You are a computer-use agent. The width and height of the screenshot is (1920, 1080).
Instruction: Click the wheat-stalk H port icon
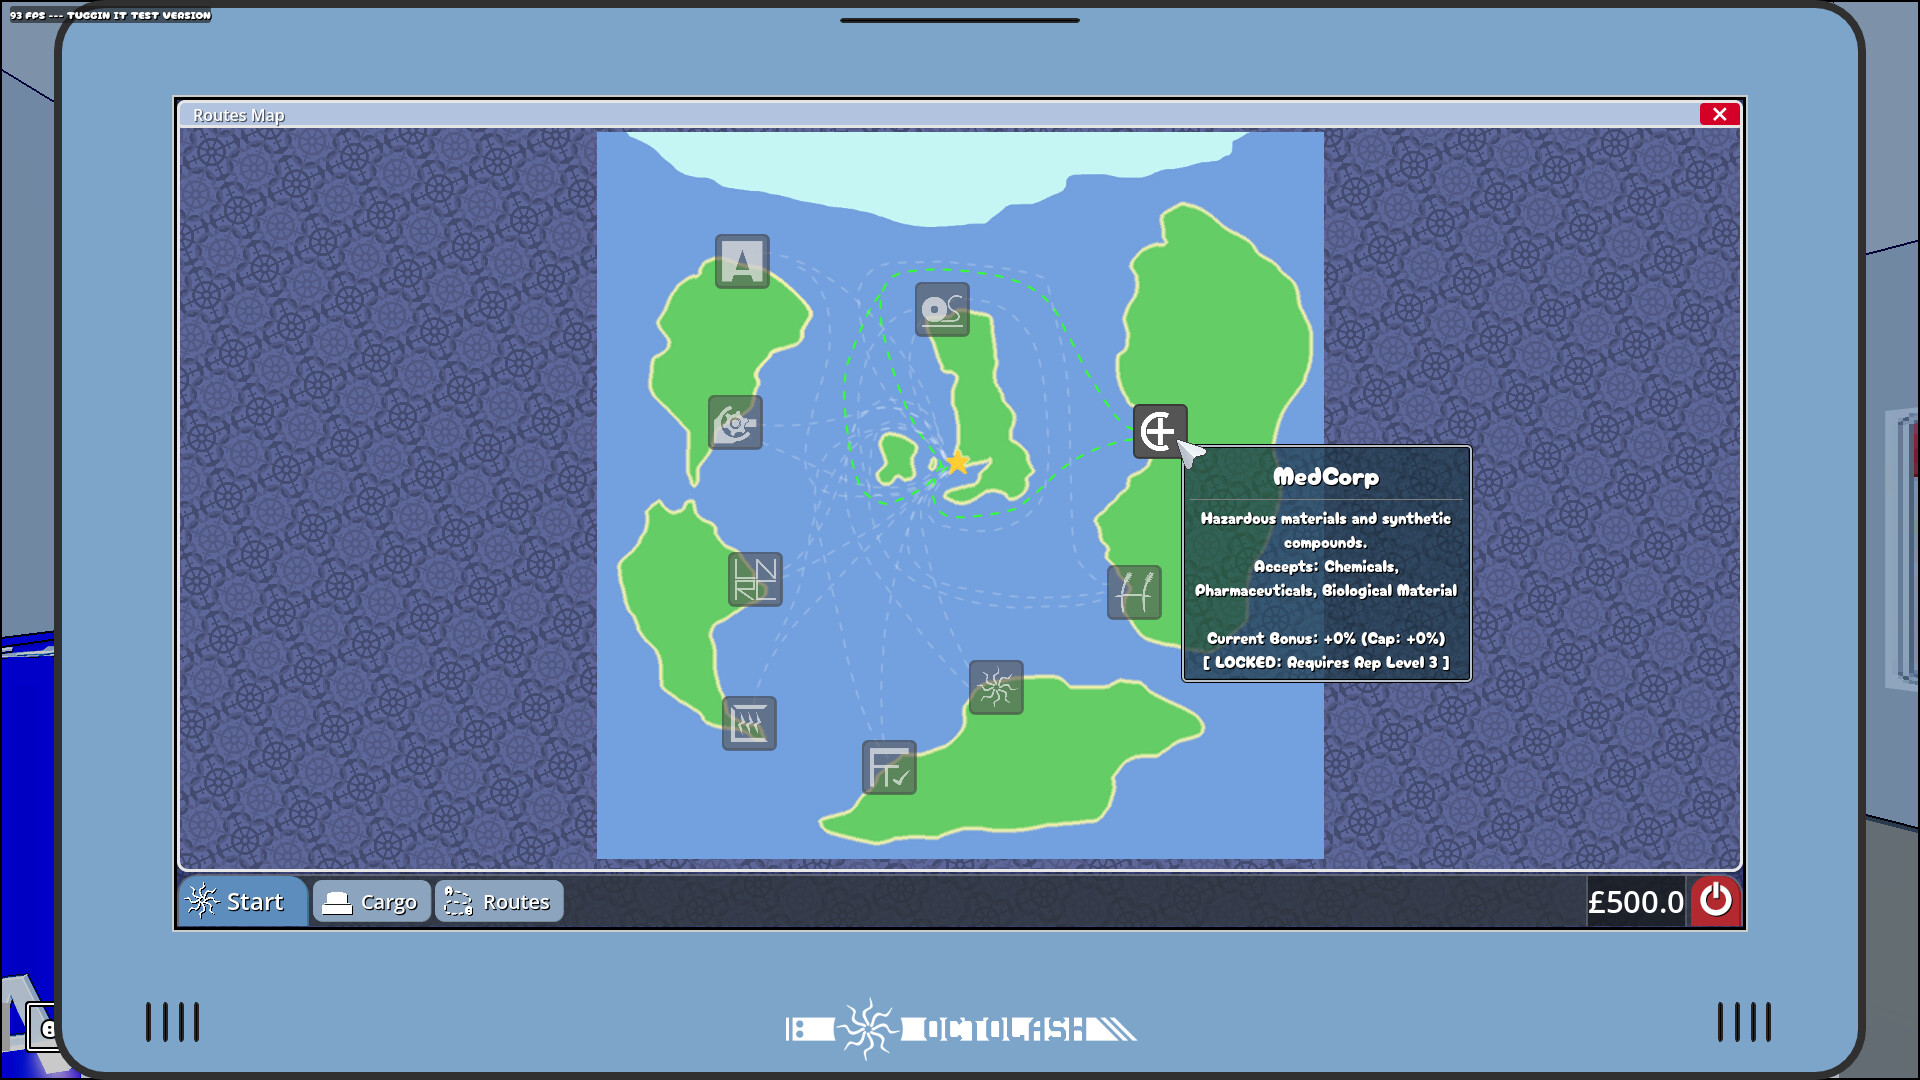1134,593
